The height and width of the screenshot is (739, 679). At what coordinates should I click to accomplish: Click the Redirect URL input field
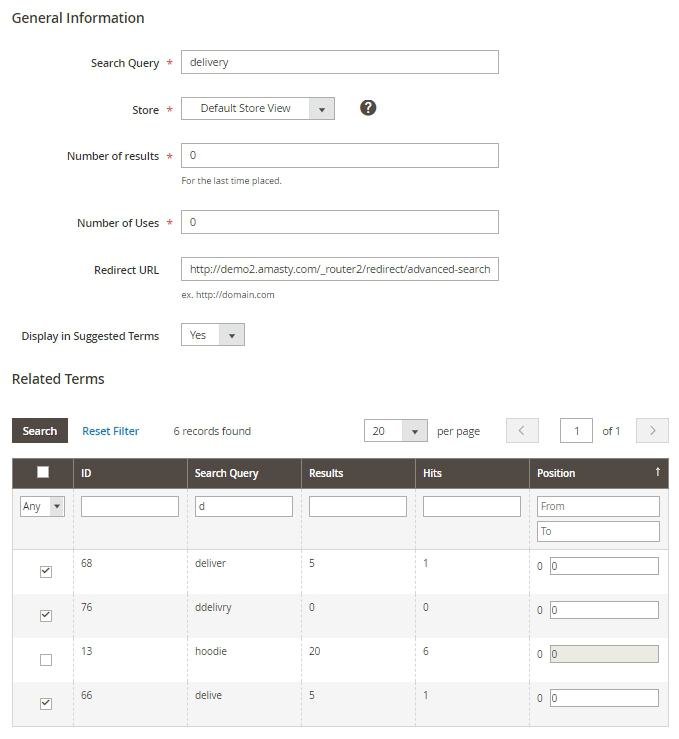point(339,269)
